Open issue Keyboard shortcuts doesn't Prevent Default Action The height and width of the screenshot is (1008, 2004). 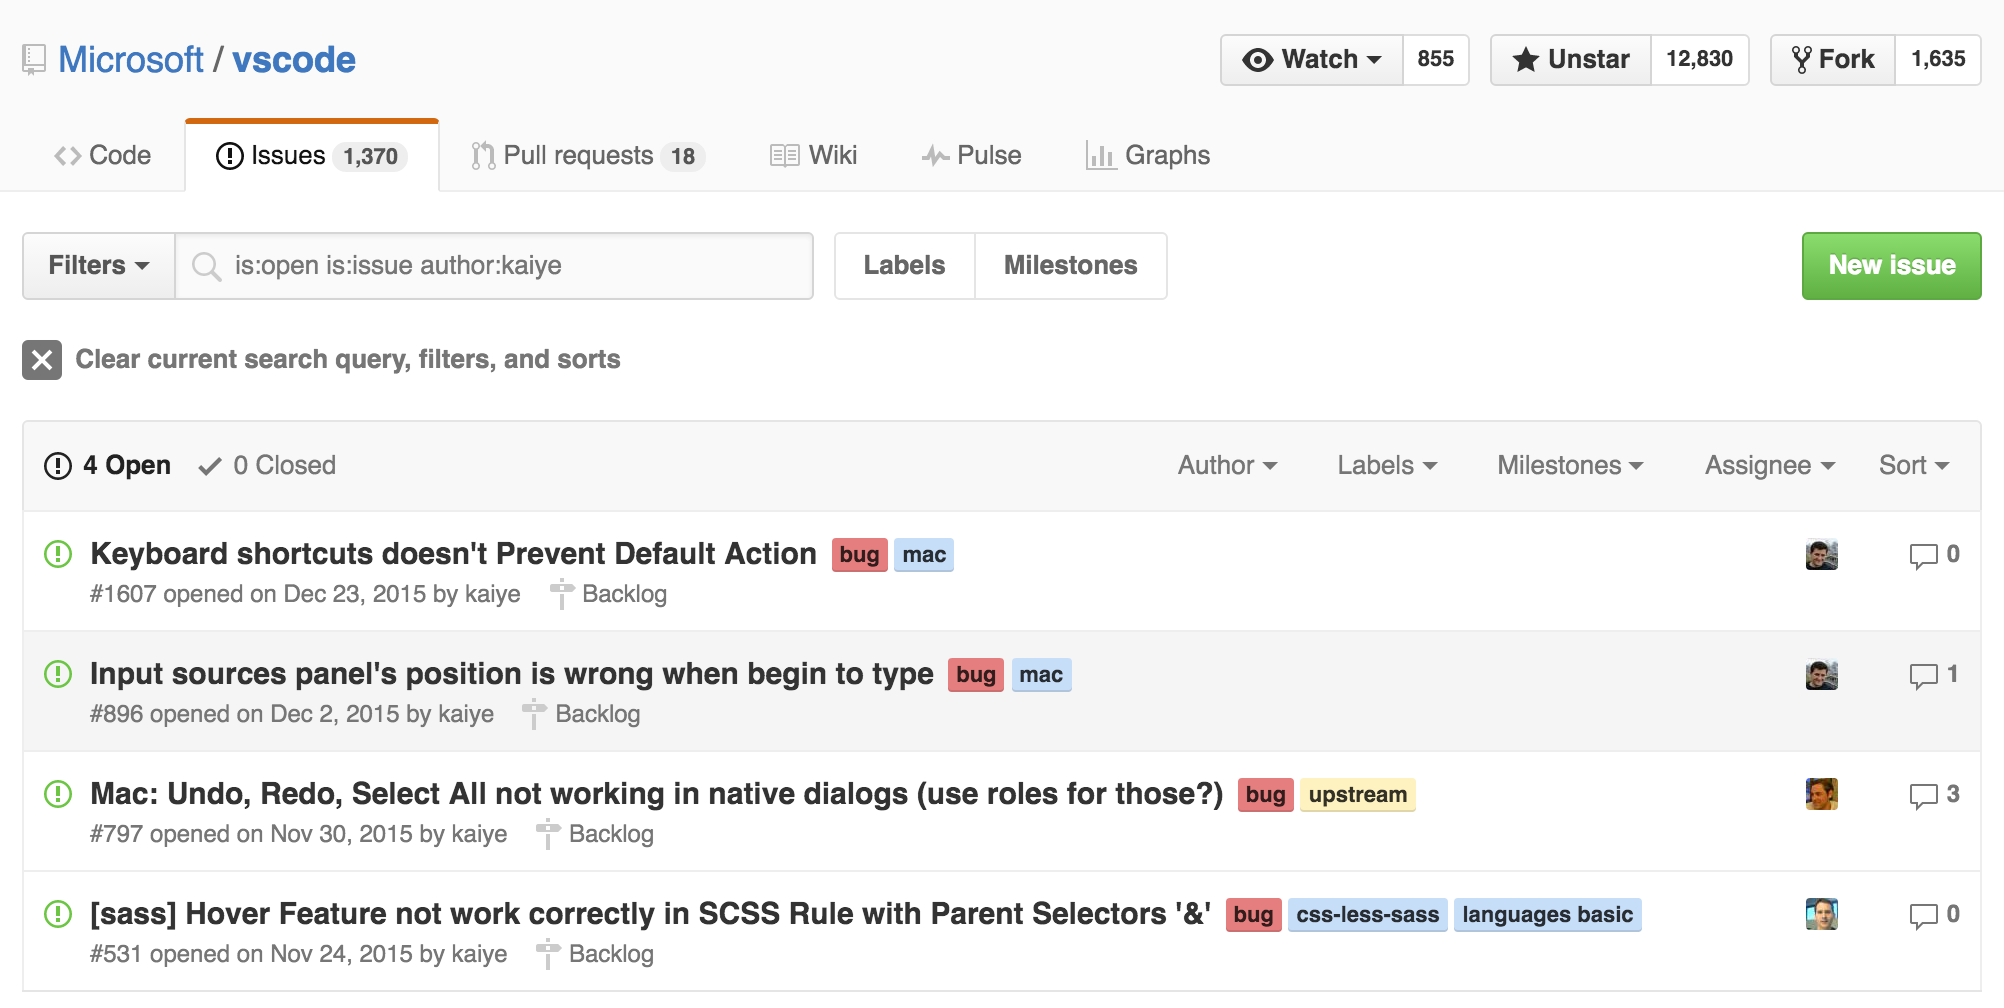[x=454, y=554]
